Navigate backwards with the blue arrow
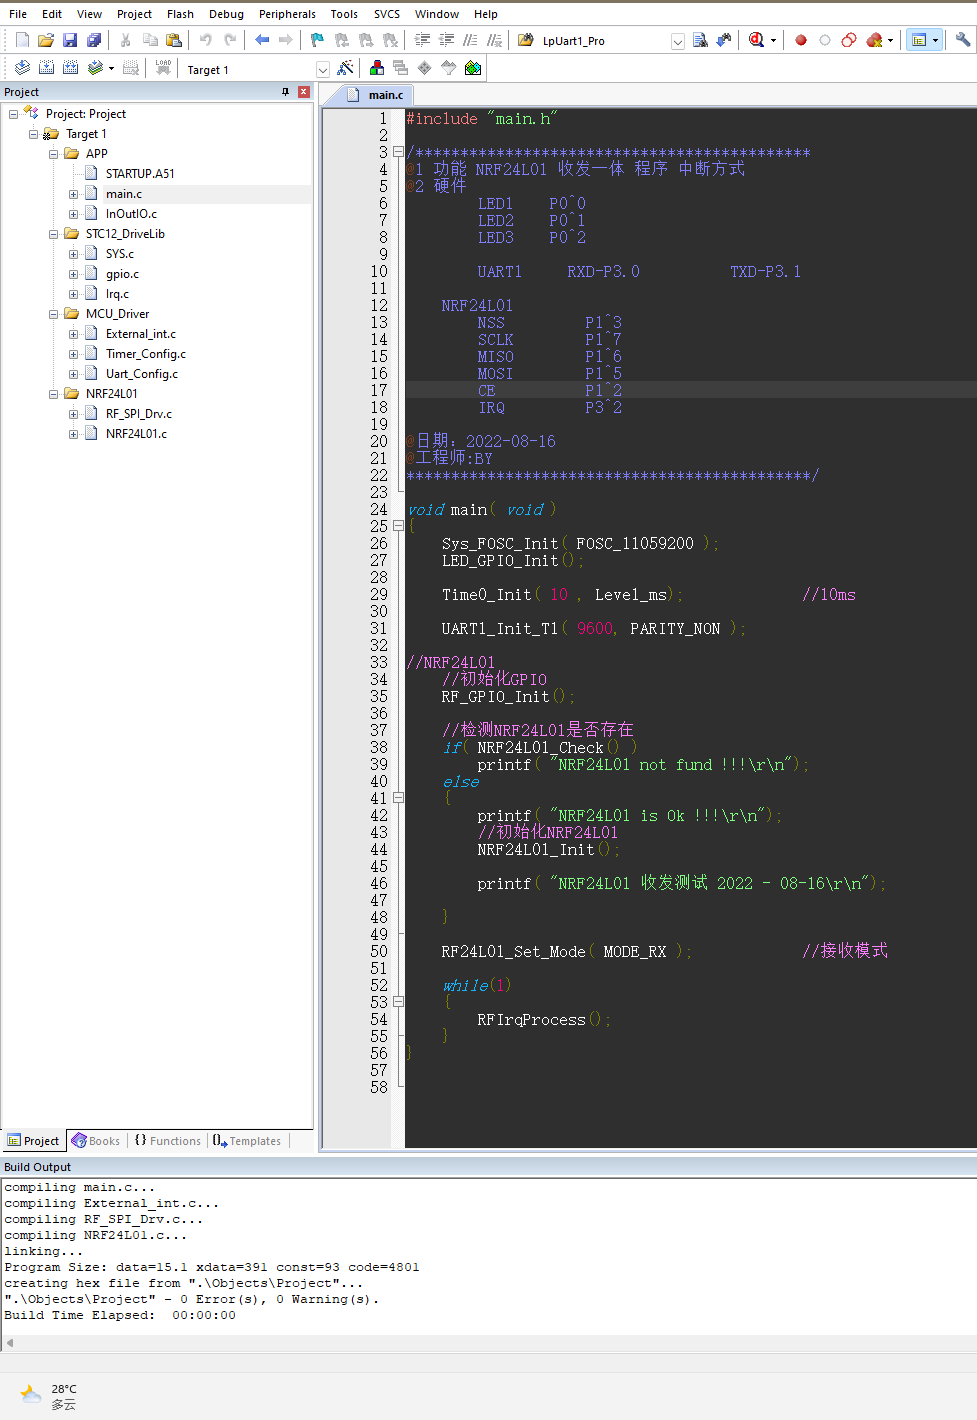977x1420 pixels. click(262, 40)
